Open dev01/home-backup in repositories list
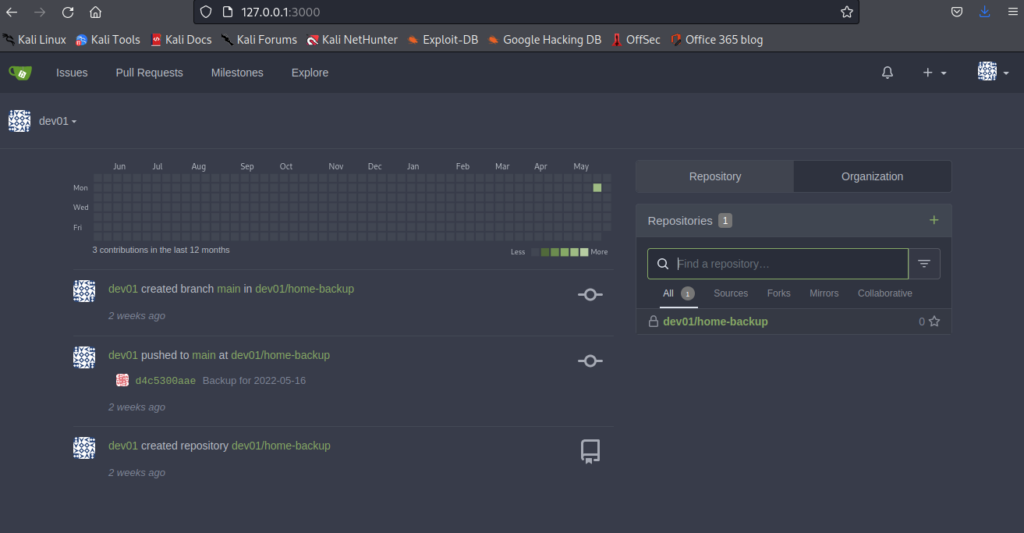Screen dimensions: 1024x533 click(x=715, y=321)
